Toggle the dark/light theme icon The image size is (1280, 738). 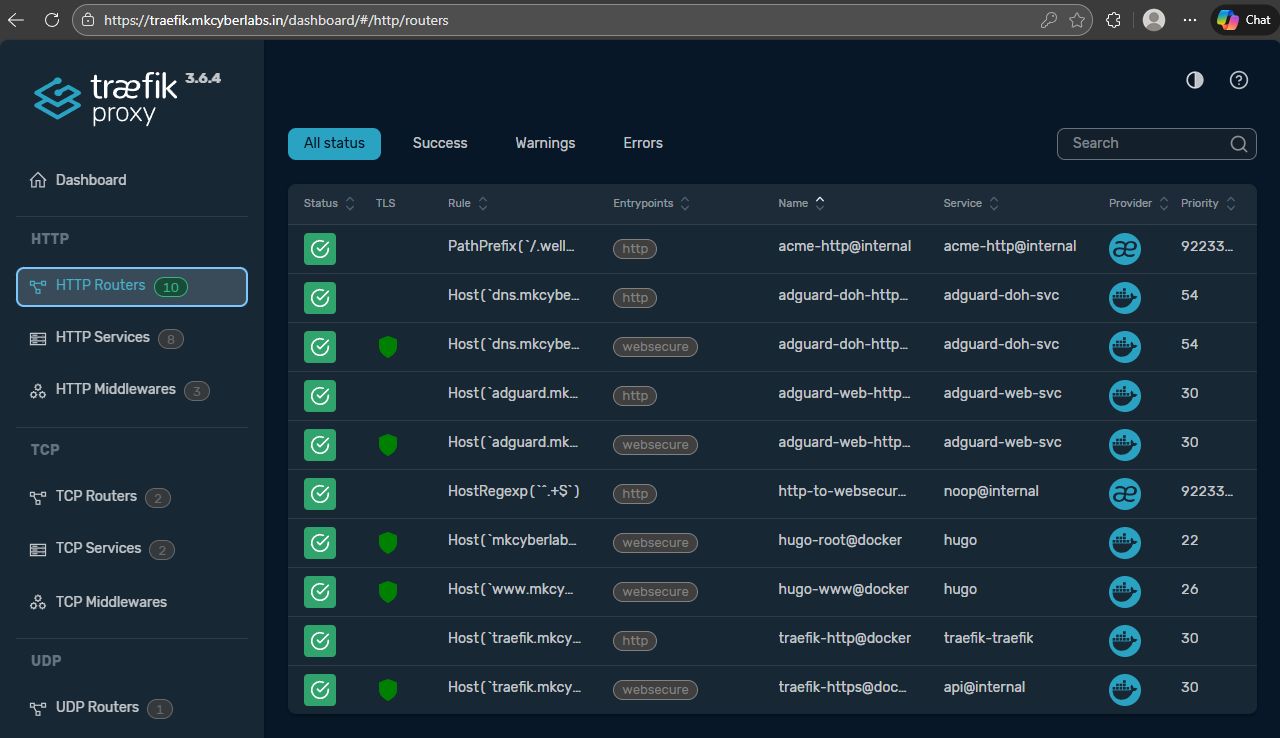1195,80
